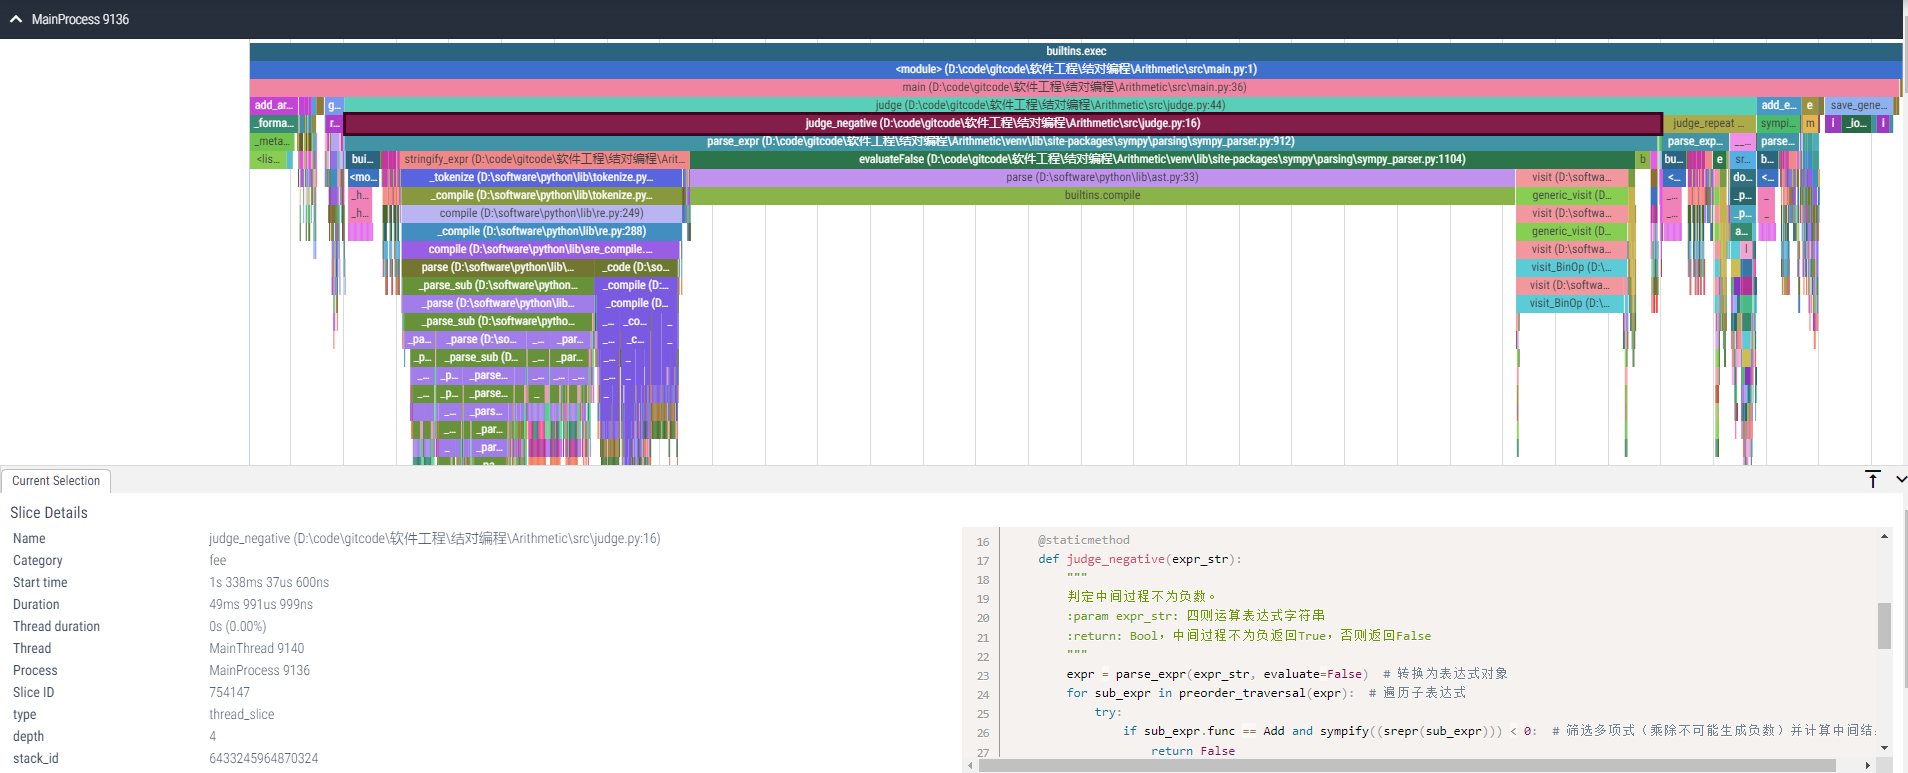The height and width of the screenshot is (773, 1908).
Task: Select the judge (judge.py:44) slice
Action: [x=1050, y=105]
